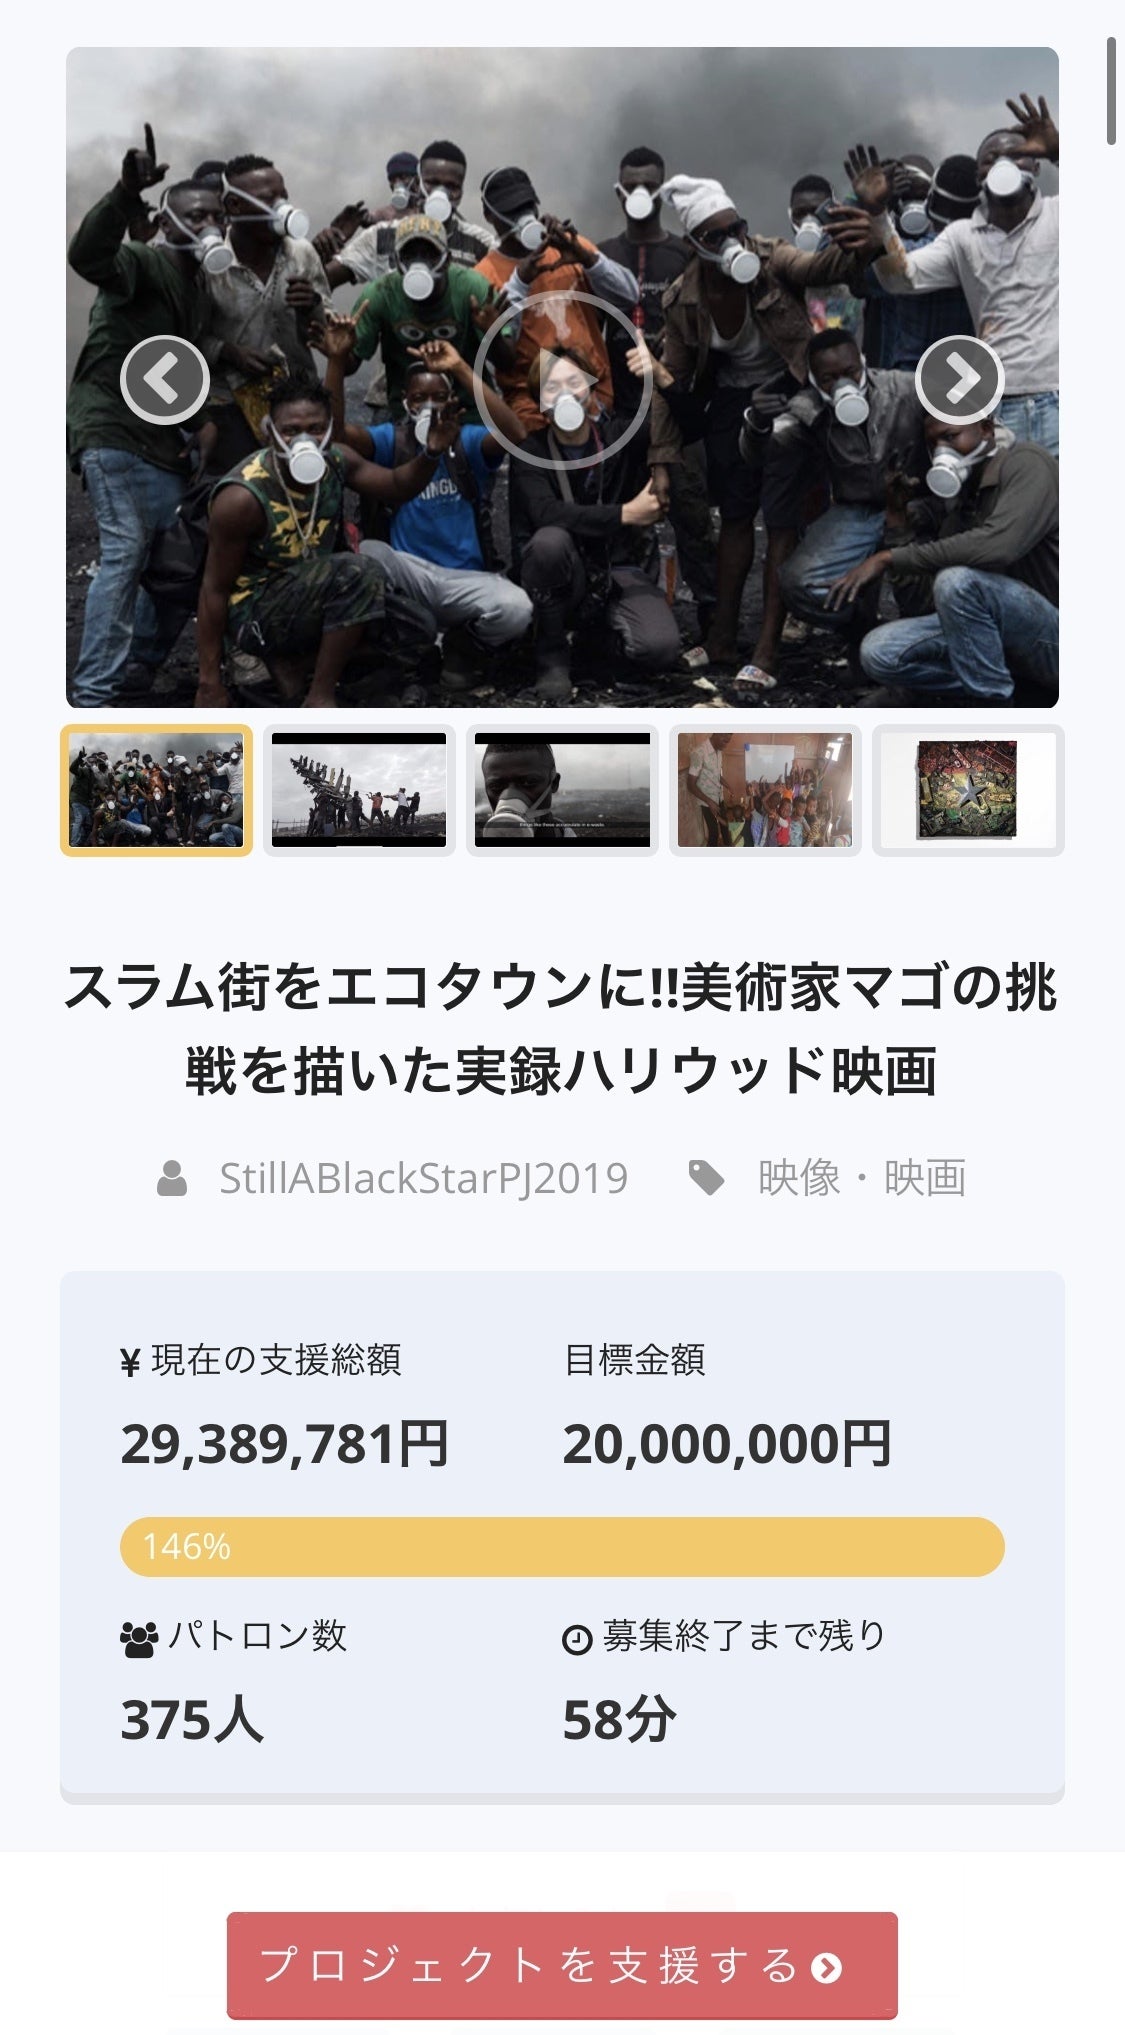Viewport: 1125px width, 2035px height.
Task: Click the yen icon beside 現在の支援総額
Action: click(x=129, y=1362)
